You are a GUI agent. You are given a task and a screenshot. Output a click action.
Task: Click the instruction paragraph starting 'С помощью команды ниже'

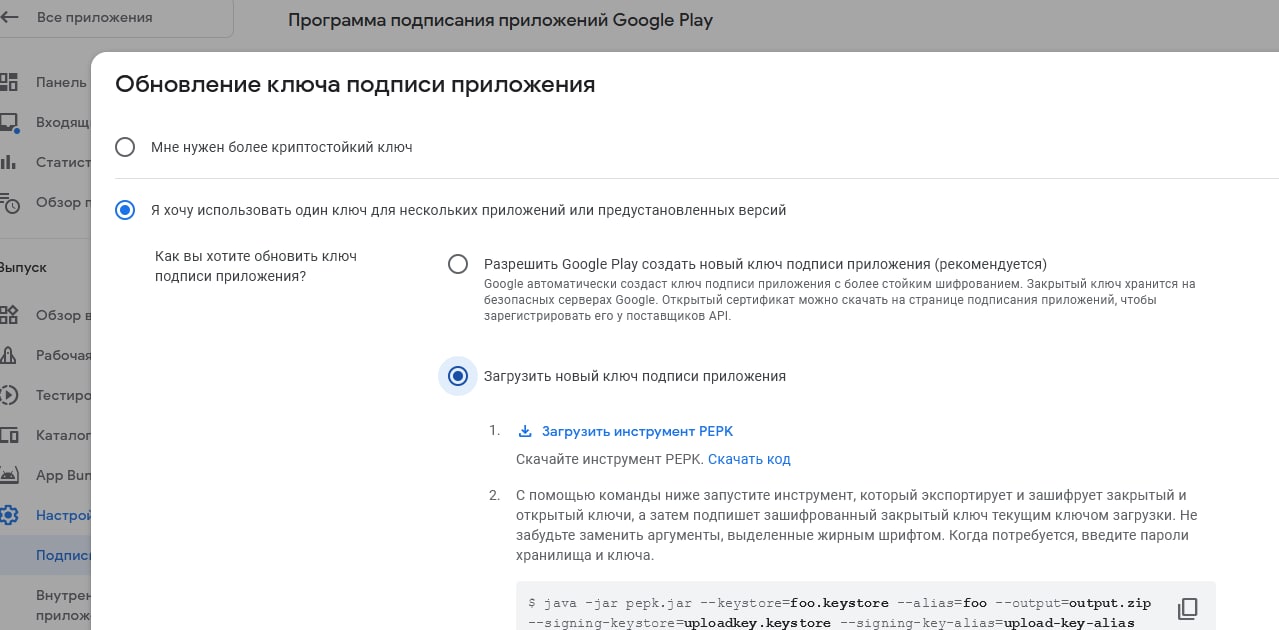856,525
